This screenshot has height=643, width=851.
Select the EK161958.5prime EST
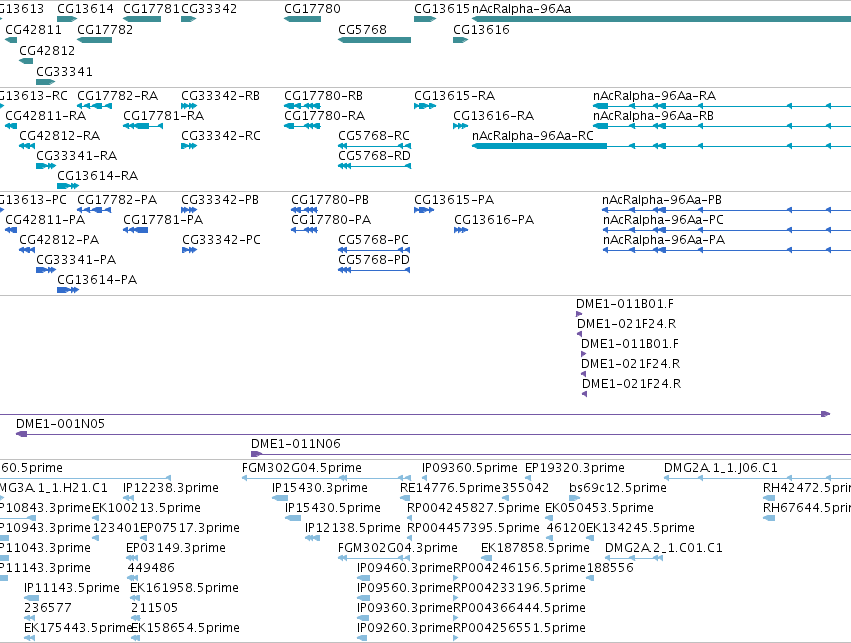point(185,588)
